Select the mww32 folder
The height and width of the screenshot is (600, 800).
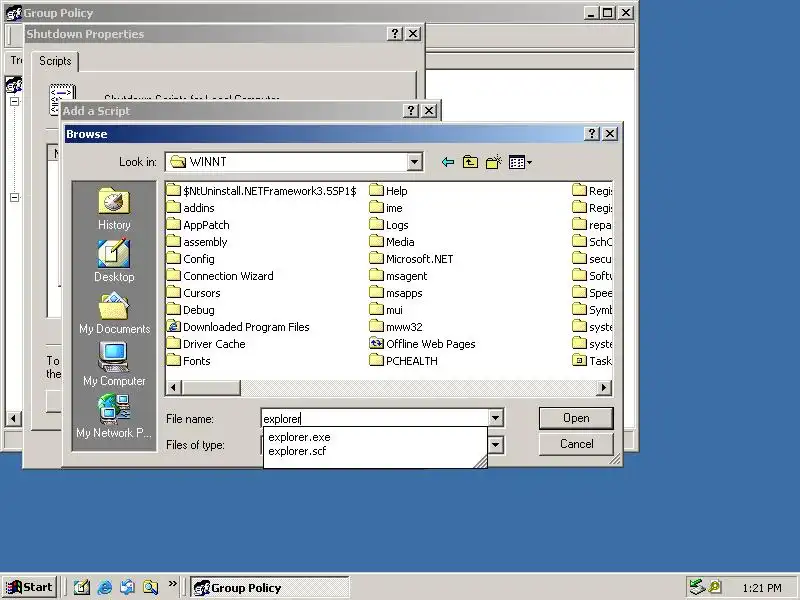pos(396,327)
